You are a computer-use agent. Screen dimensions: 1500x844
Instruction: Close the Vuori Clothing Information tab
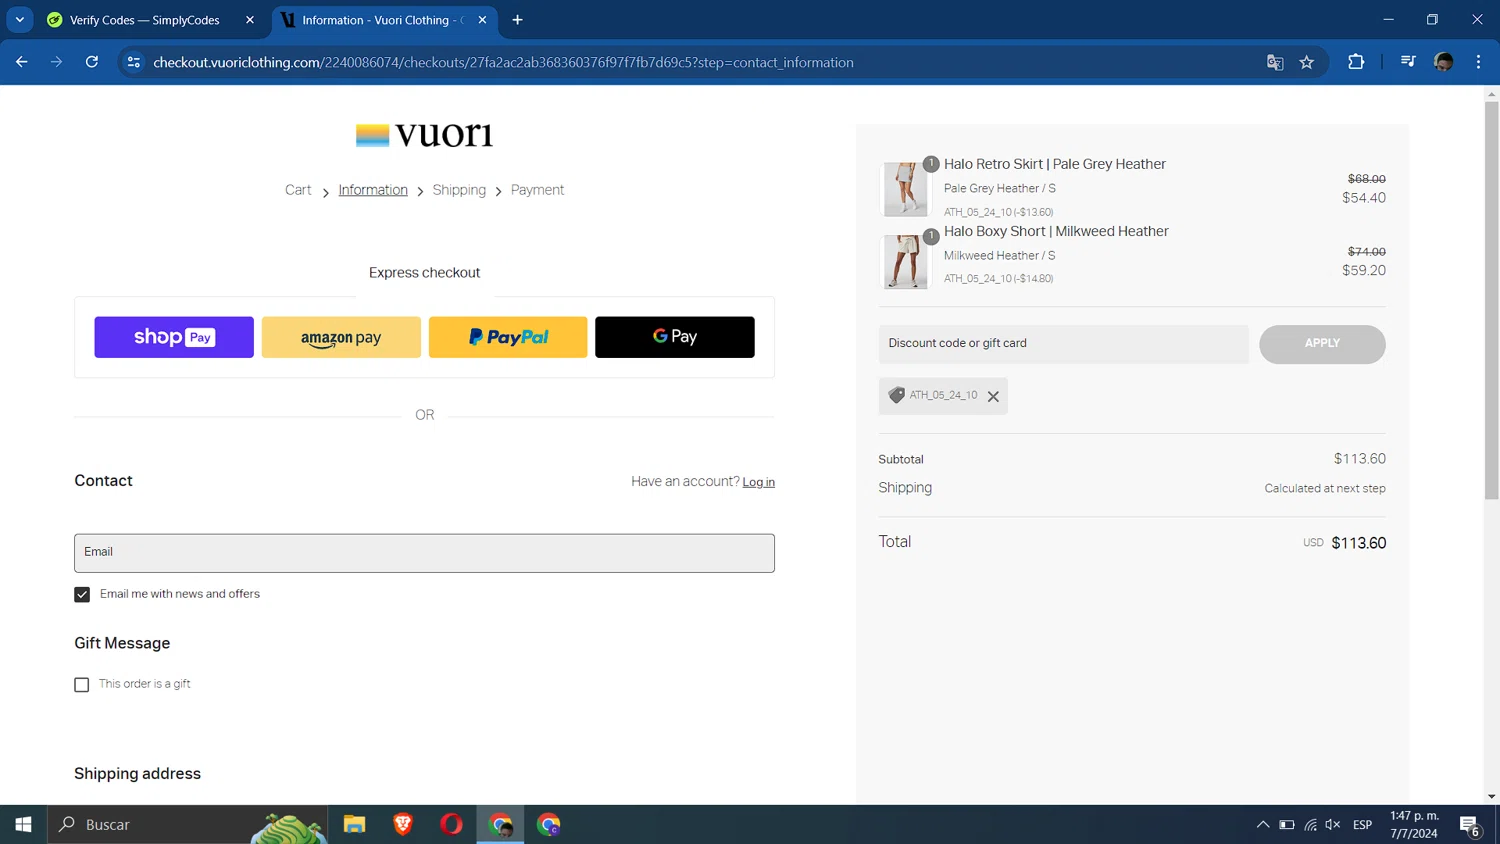(482, 20)
